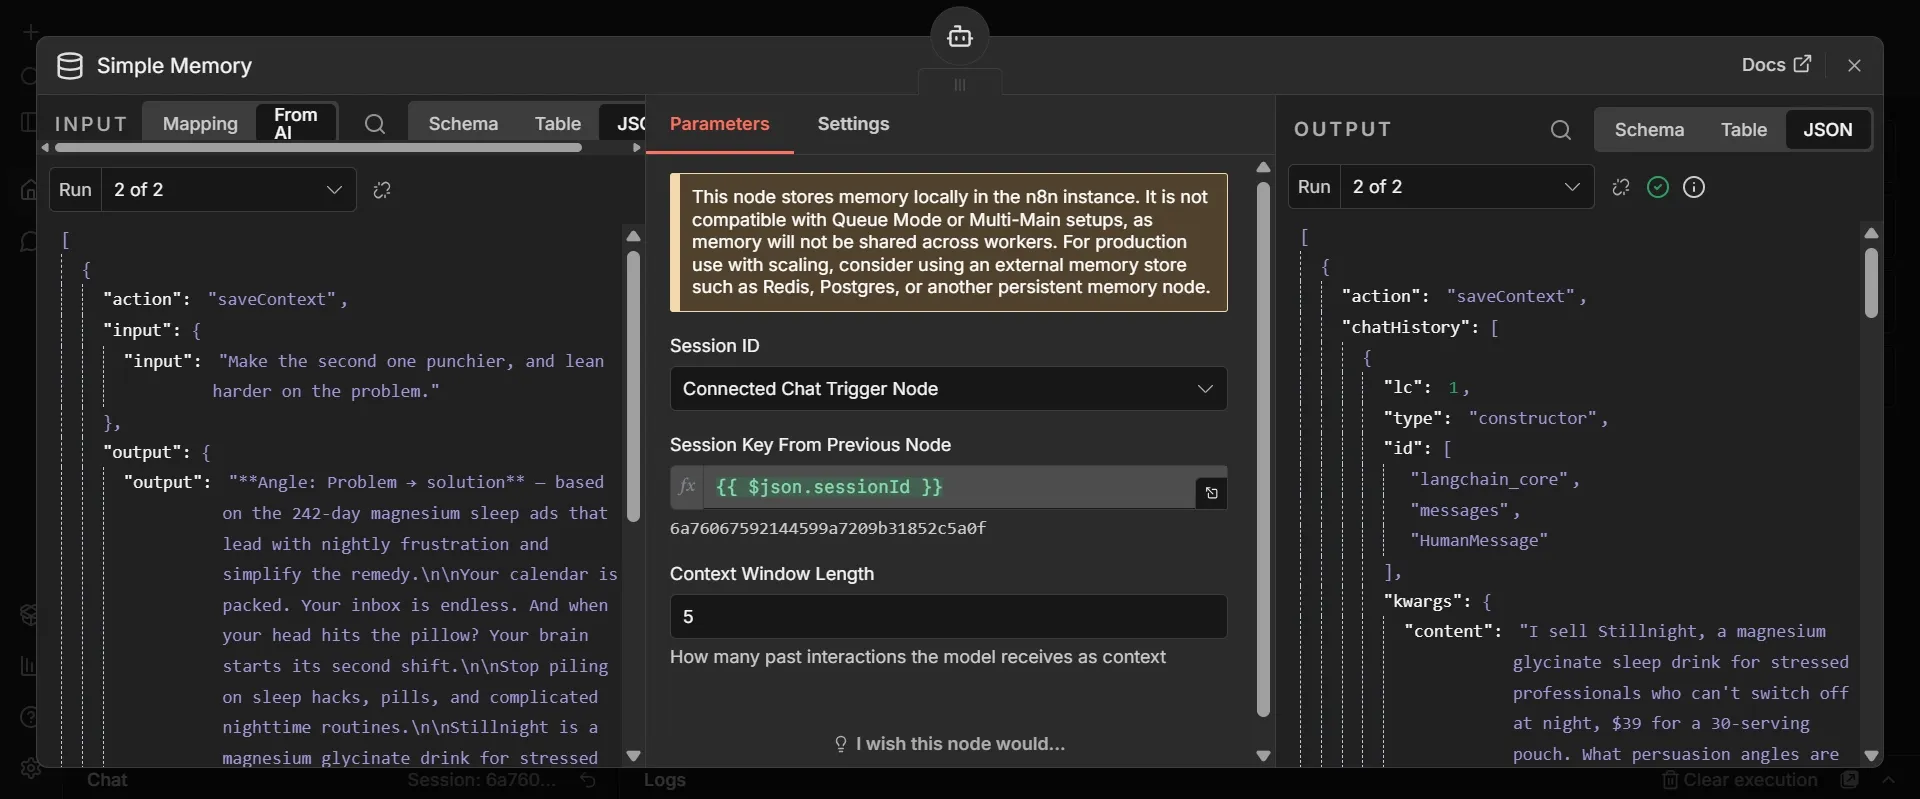
Task: Click the input horizontal scrollbar right arrow
Action: (x=637, y=148)
